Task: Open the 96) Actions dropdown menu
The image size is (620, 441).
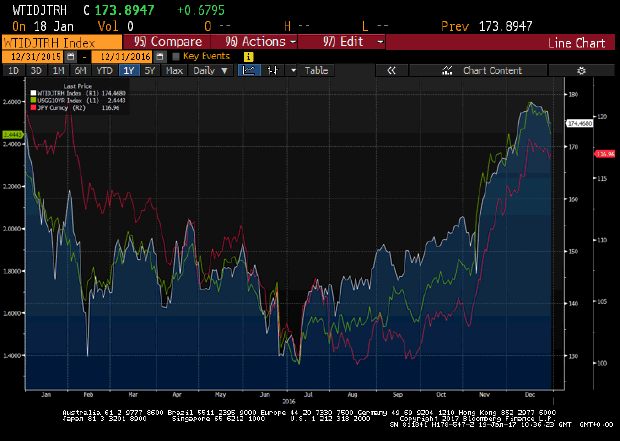Action: click(x=254, y=42)
